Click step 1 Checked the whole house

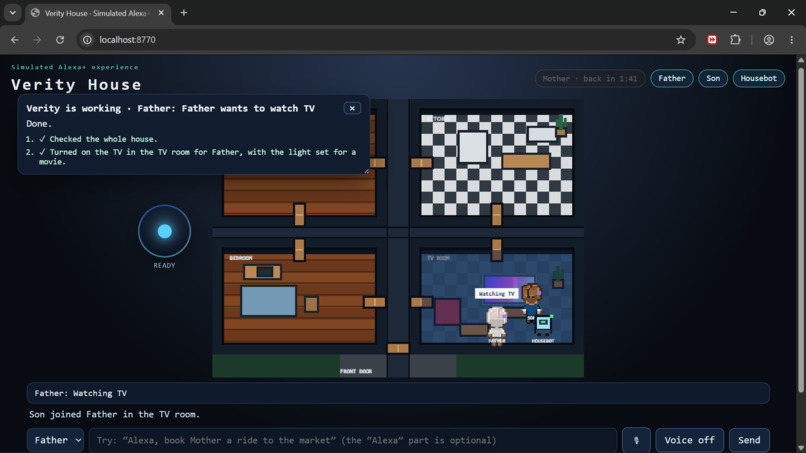click(x=103, y=139)
